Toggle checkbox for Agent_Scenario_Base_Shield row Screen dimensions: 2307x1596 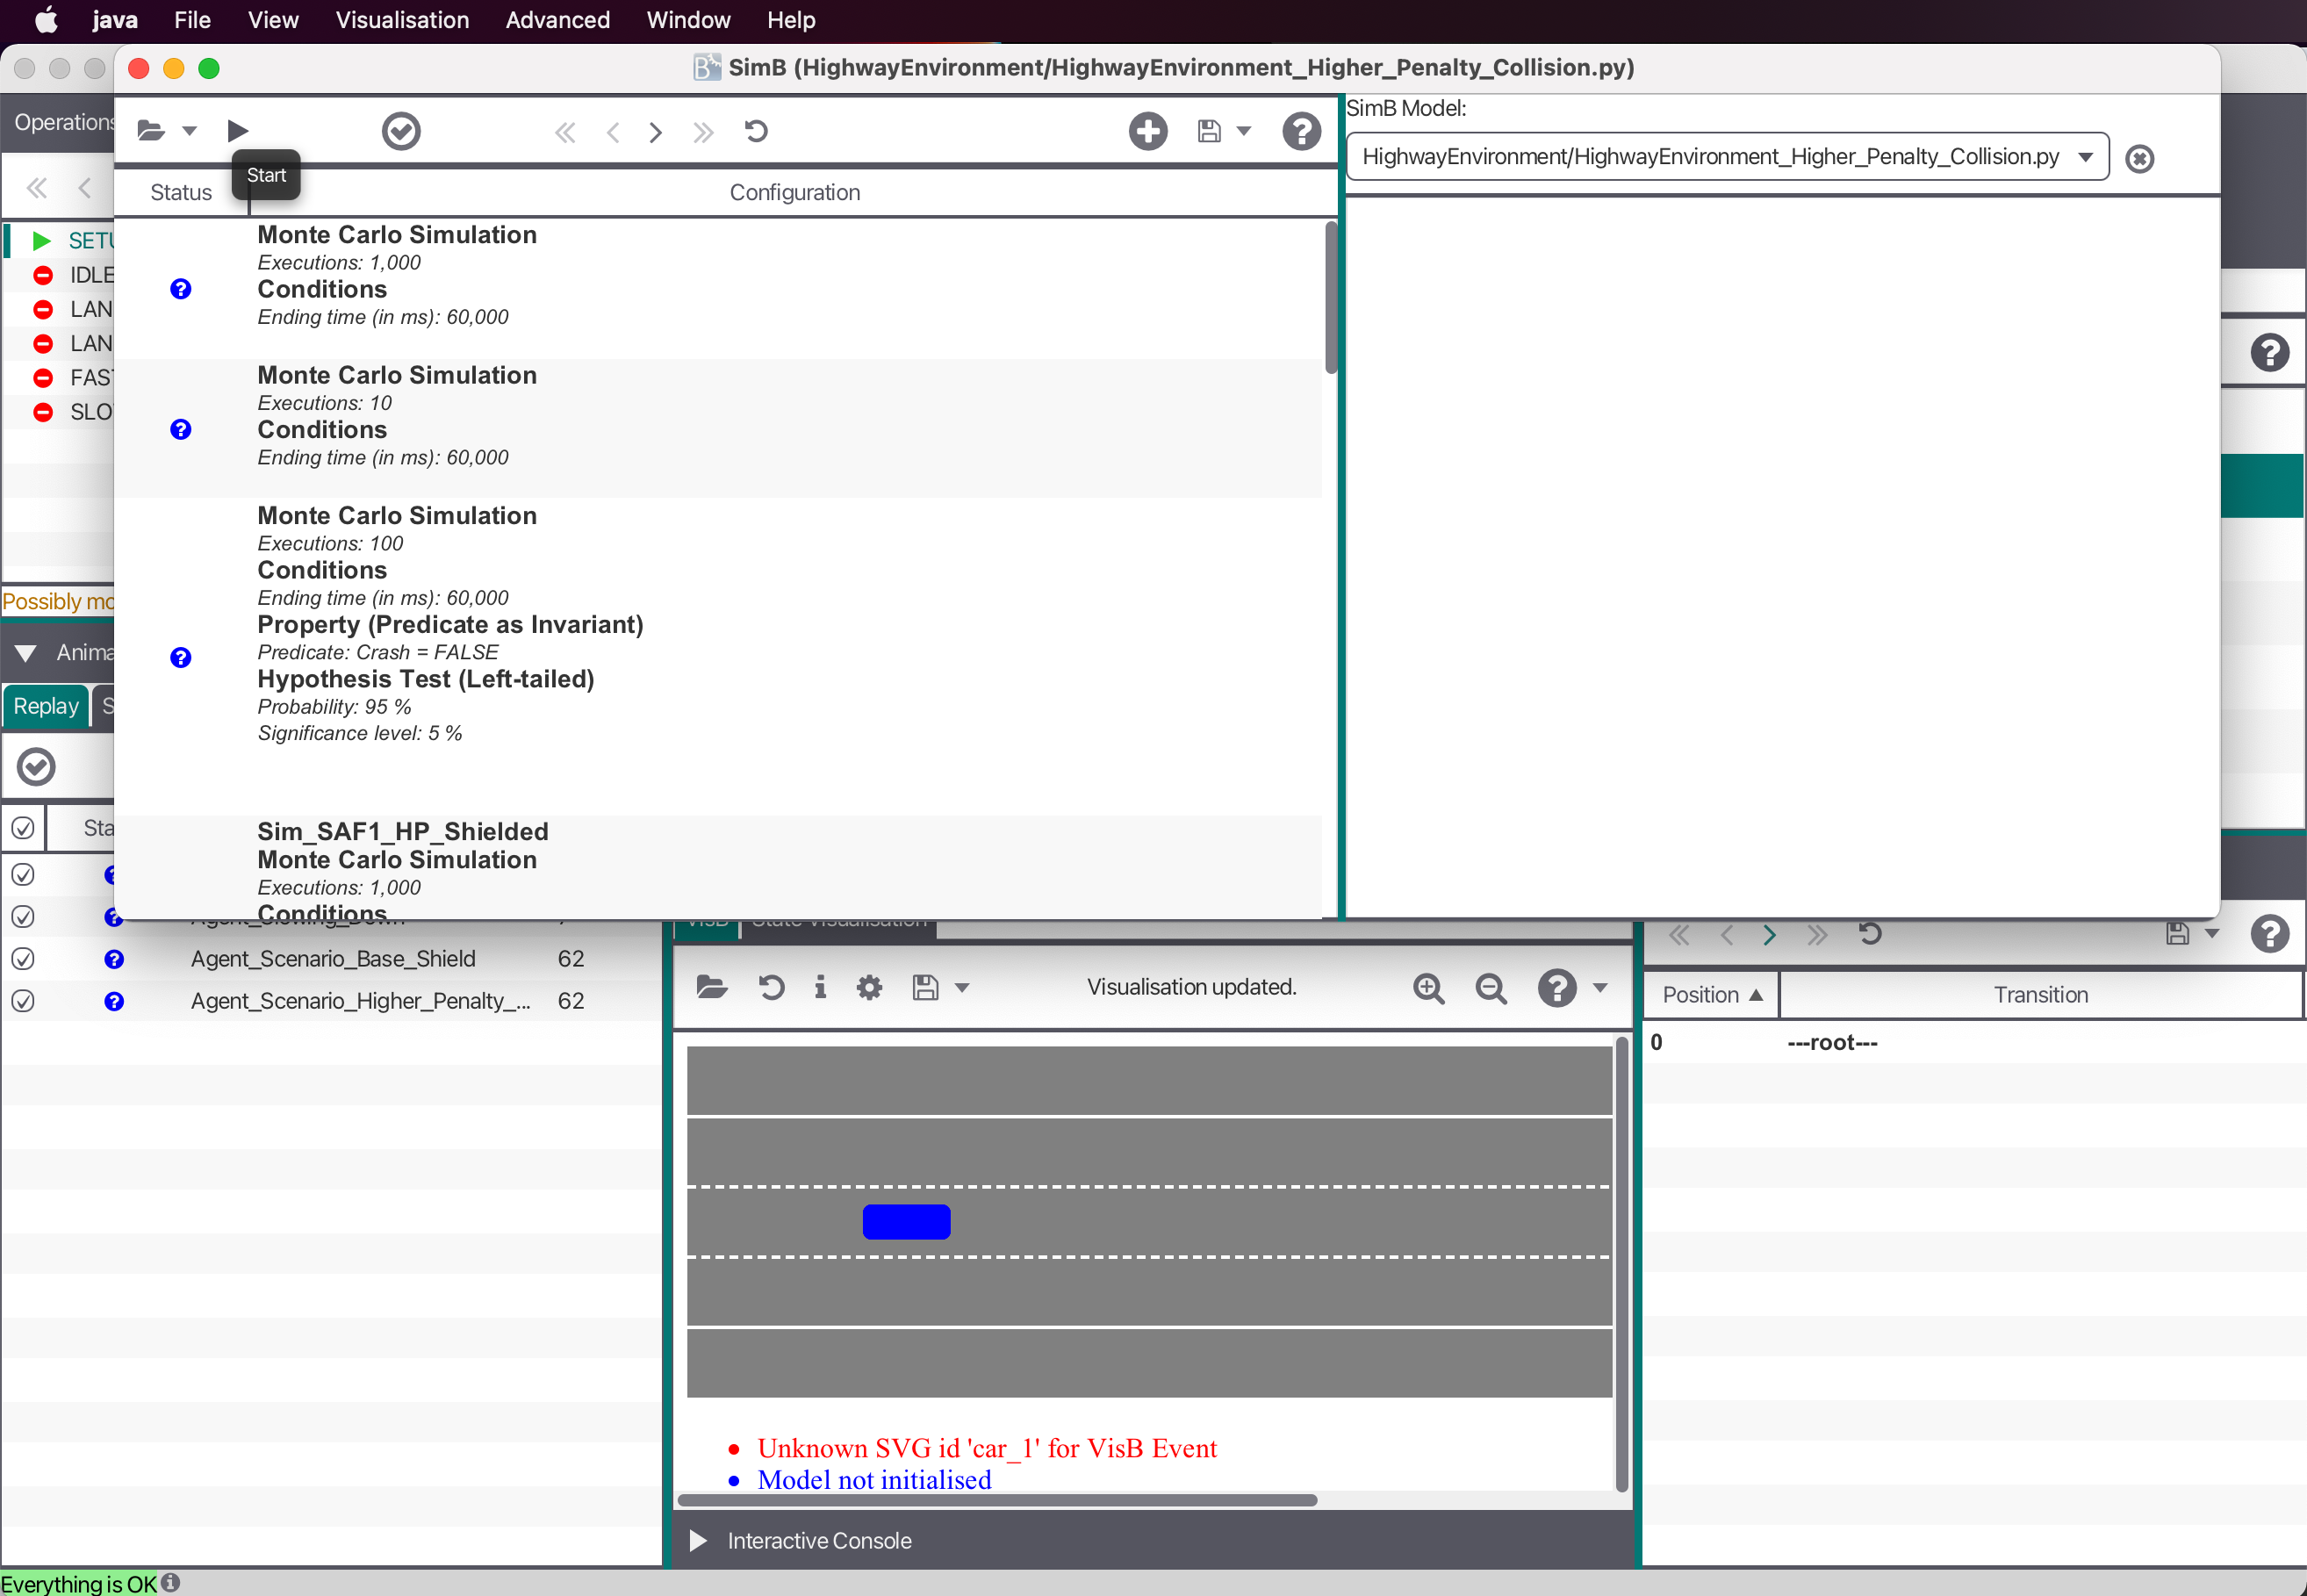click(x=22, y=959)
